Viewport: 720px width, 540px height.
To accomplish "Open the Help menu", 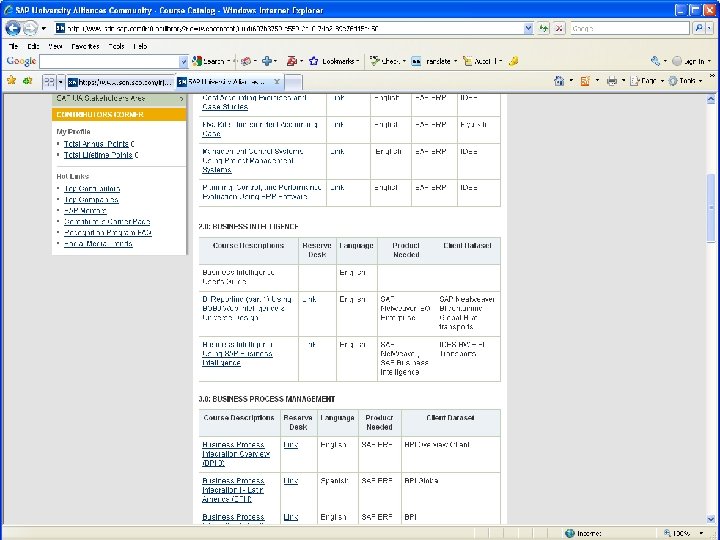I will 140,46.
